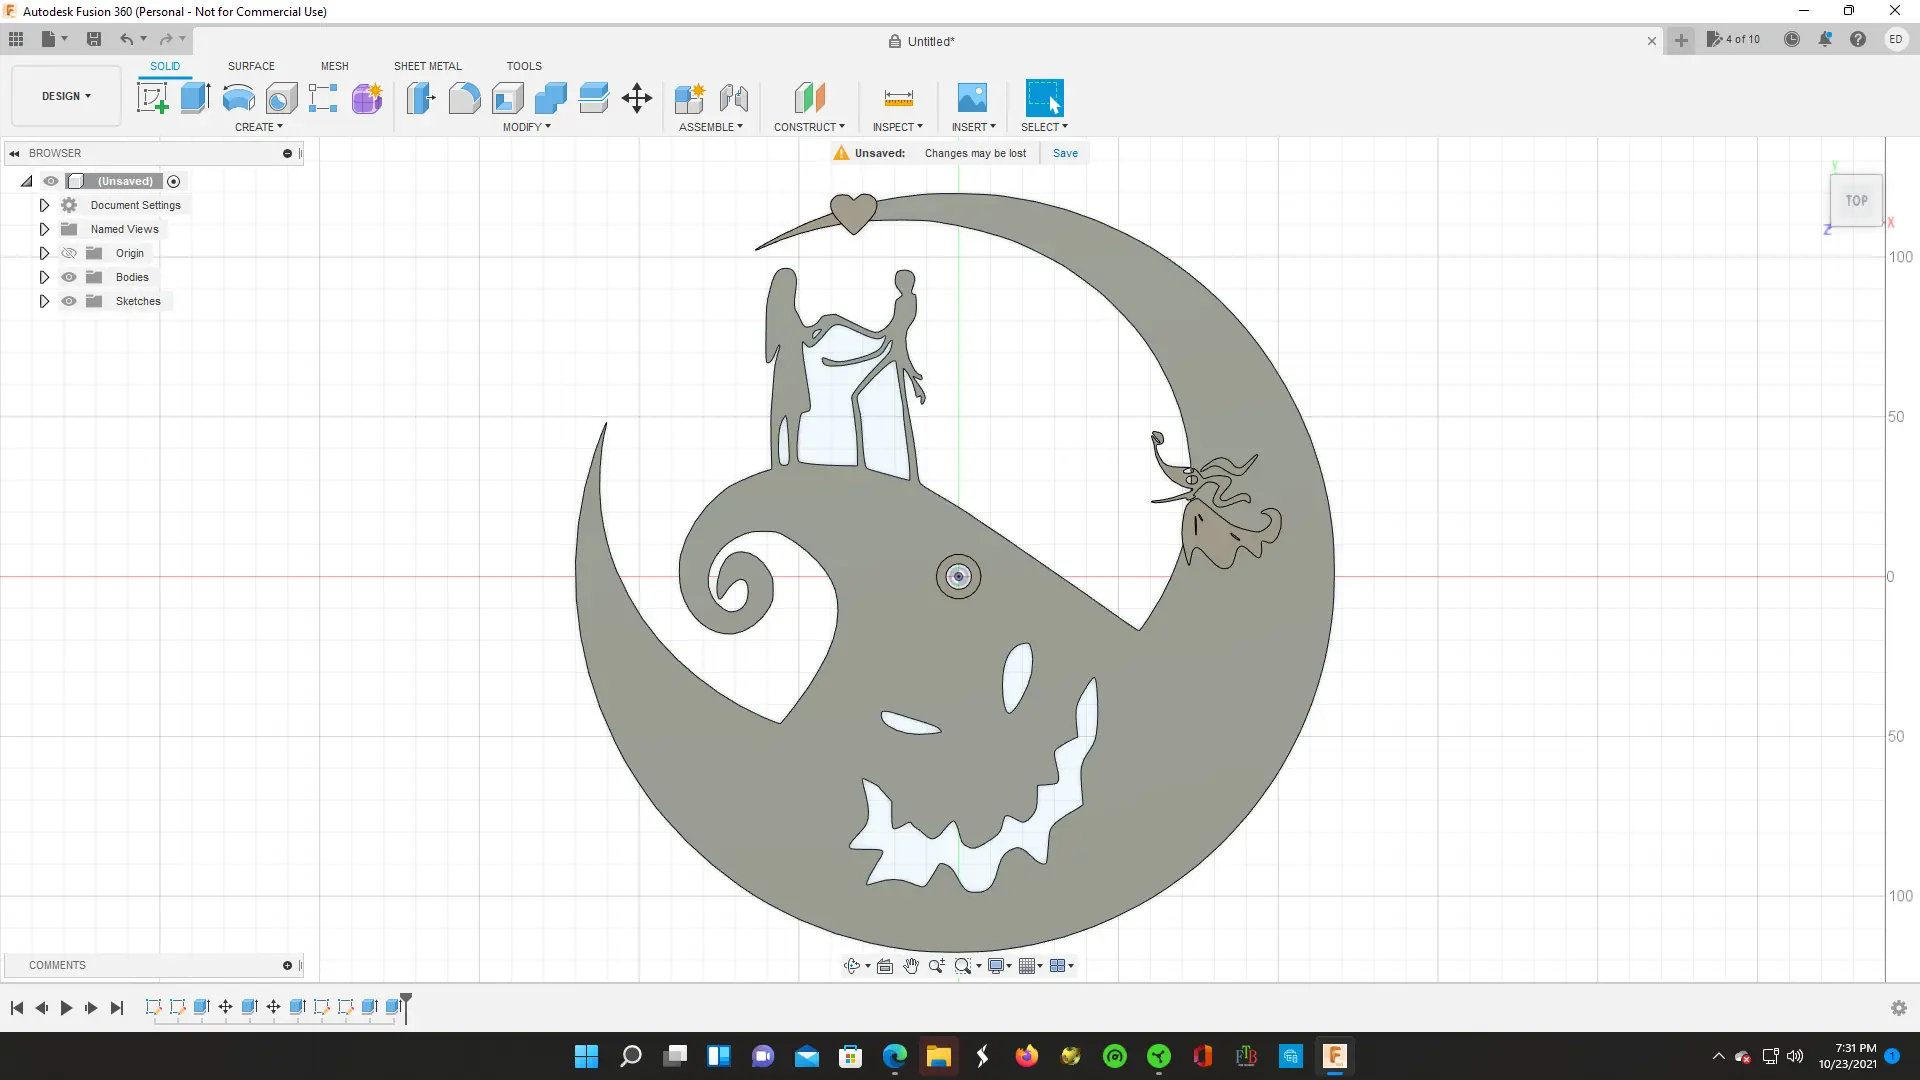Viewport: 1920px width, 1080px height.
Task: Select the Offset Face tool
Action: pyautogui.click(x=594, y=98)
